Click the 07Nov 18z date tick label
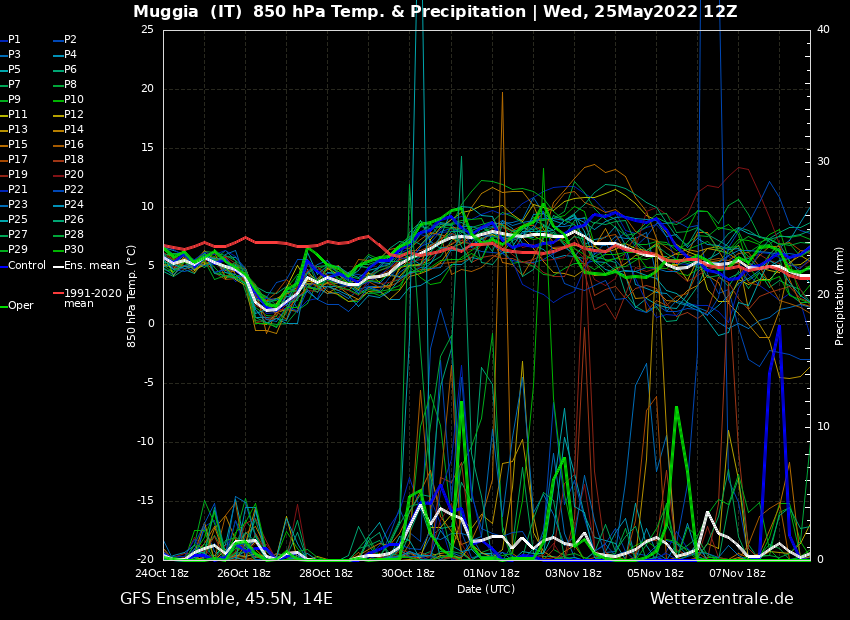 [x=737, y=574]
